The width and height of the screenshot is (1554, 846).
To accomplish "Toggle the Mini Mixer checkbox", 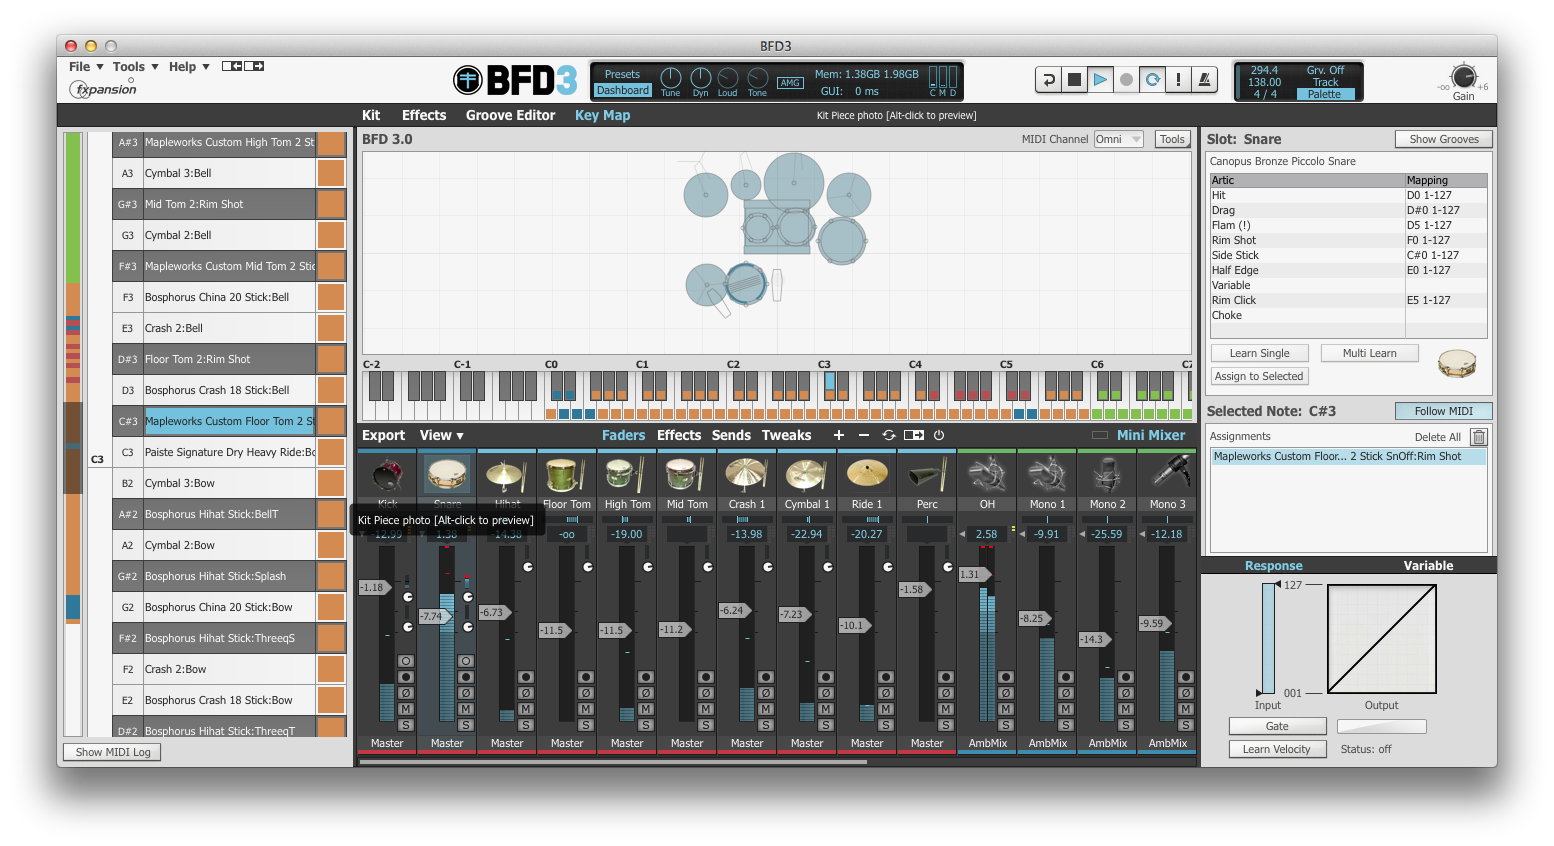I will coord(1100,435).
